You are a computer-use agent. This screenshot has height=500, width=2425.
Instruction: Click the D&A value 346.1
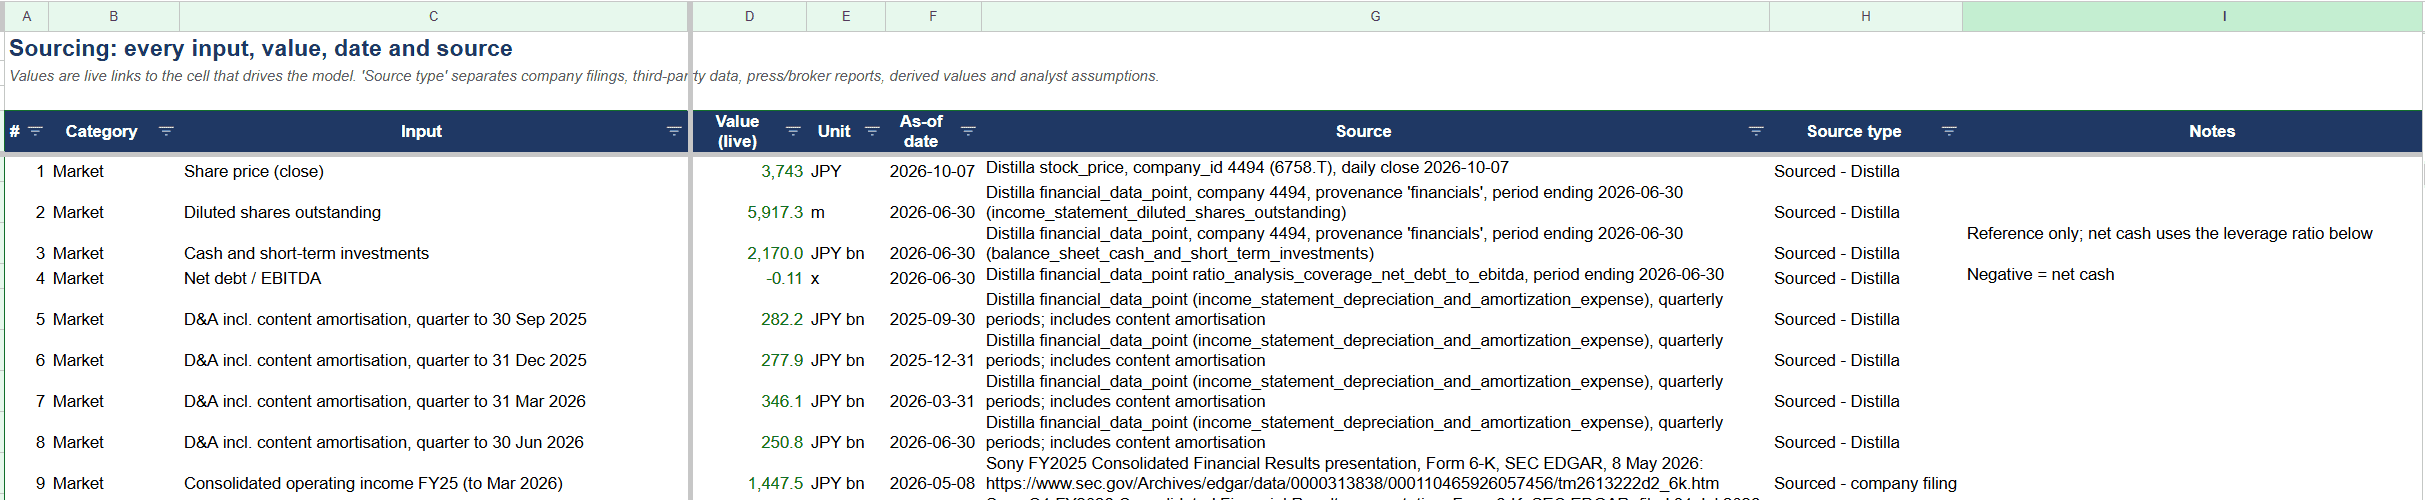(x=782, y=402)
